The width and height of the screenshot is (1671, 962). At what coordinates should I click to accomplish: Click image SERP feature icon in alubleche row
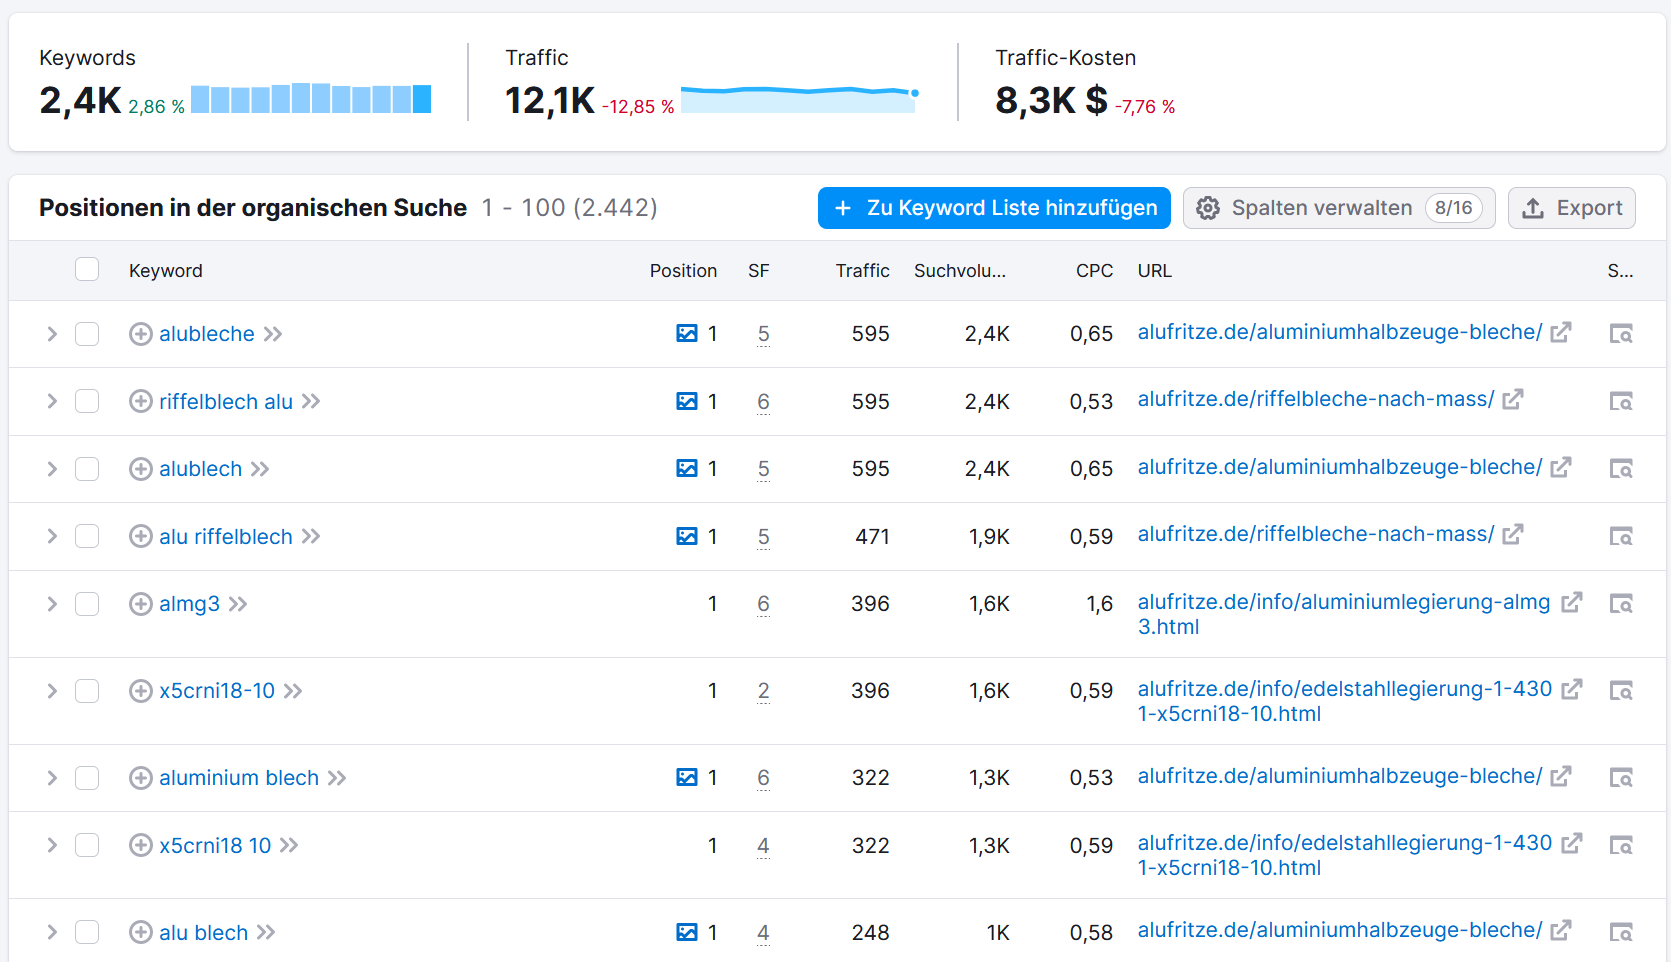[x=687, y=334]
